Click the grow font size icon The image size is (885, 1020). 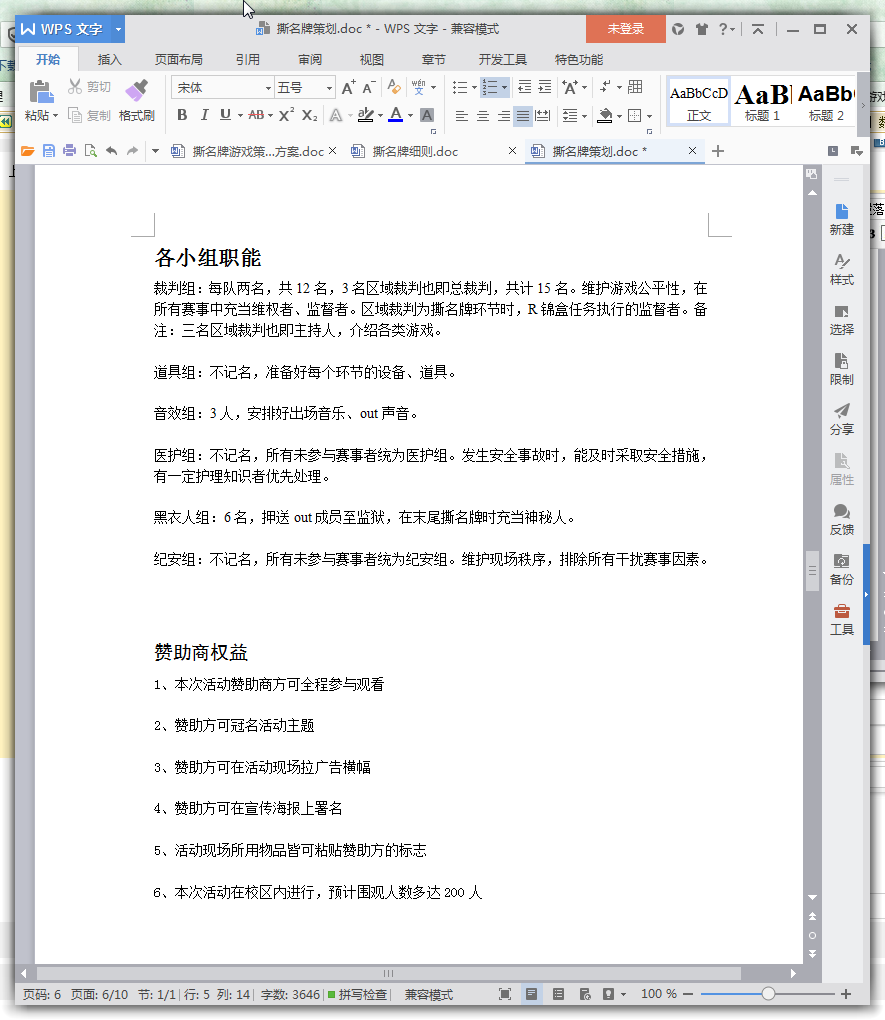(x=349, y=87)
